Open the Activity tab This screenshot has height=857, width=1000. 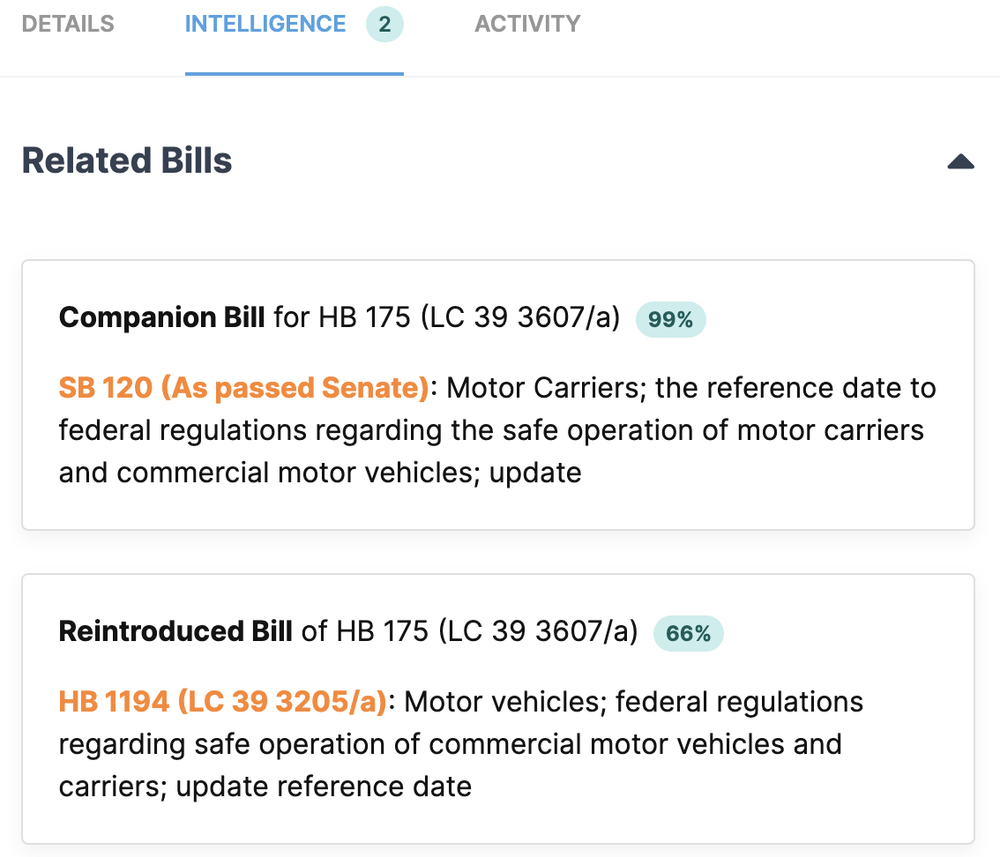point(527,24)
